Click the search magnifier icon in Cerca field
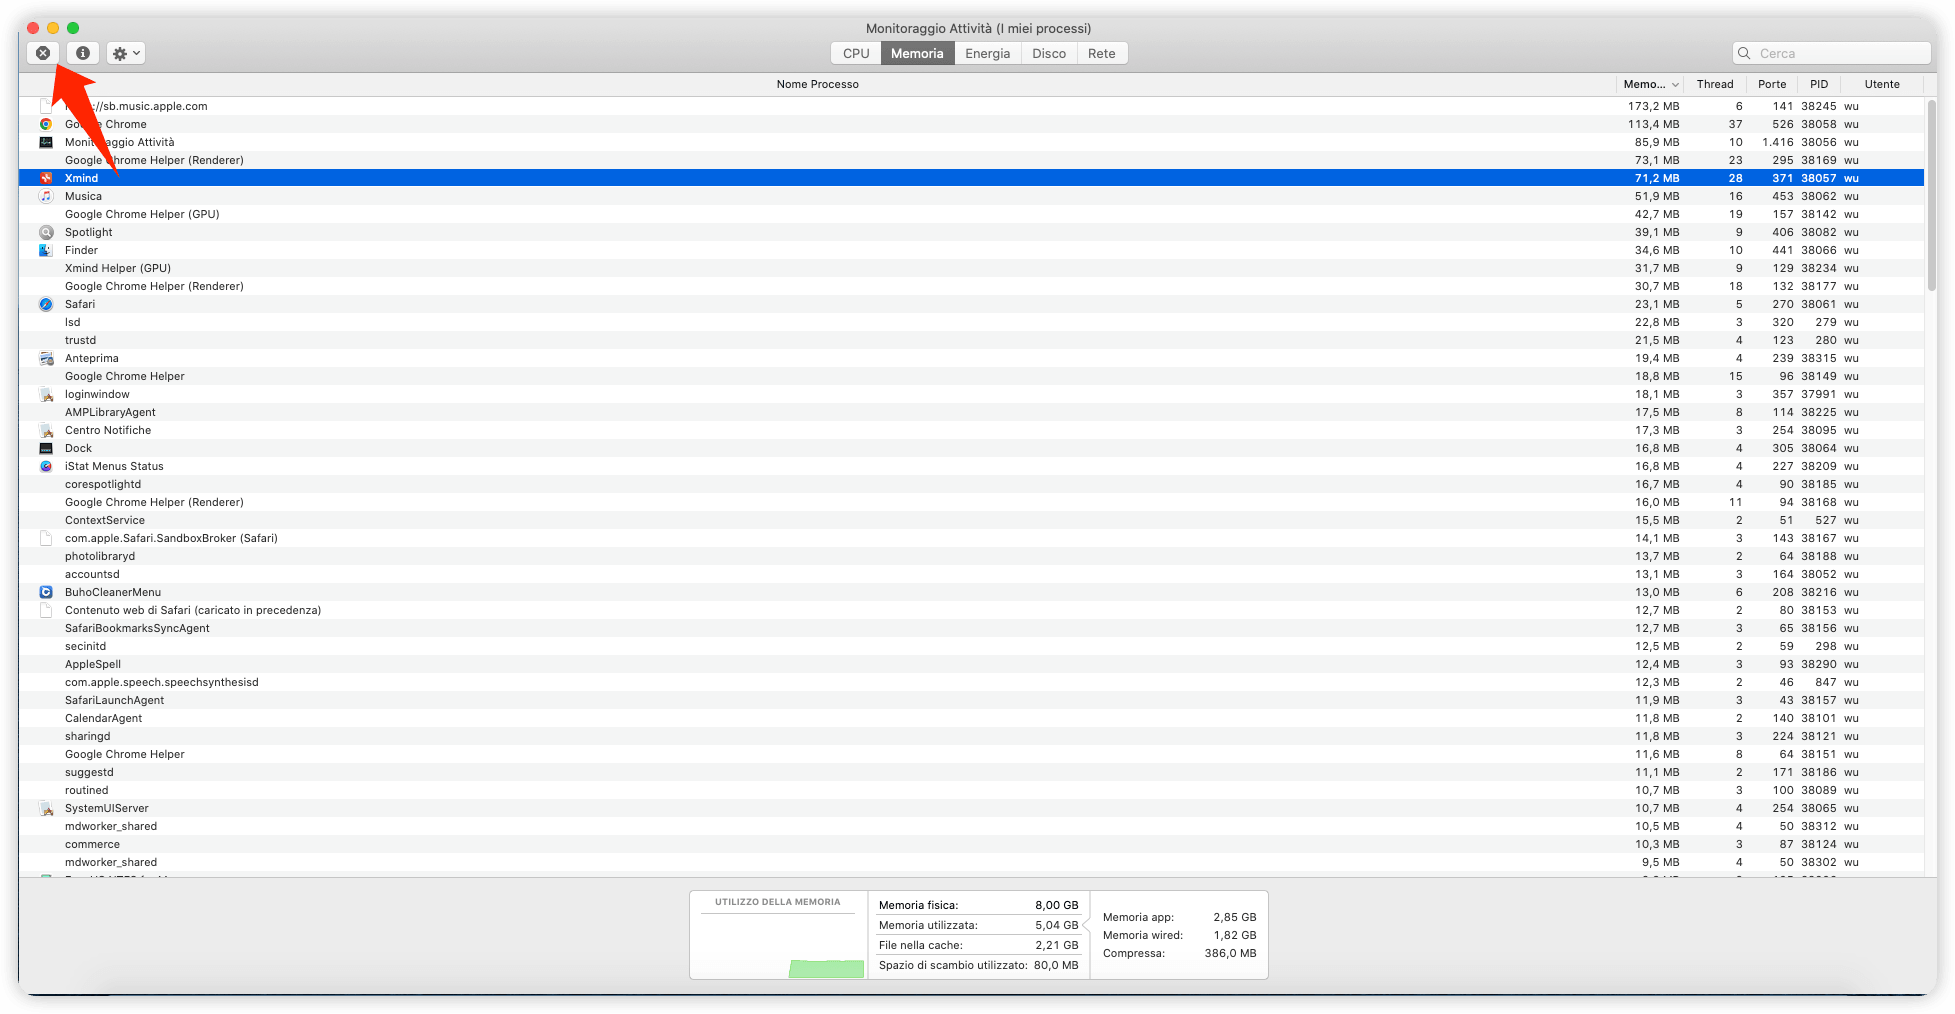 click(x=1745, y=53)
